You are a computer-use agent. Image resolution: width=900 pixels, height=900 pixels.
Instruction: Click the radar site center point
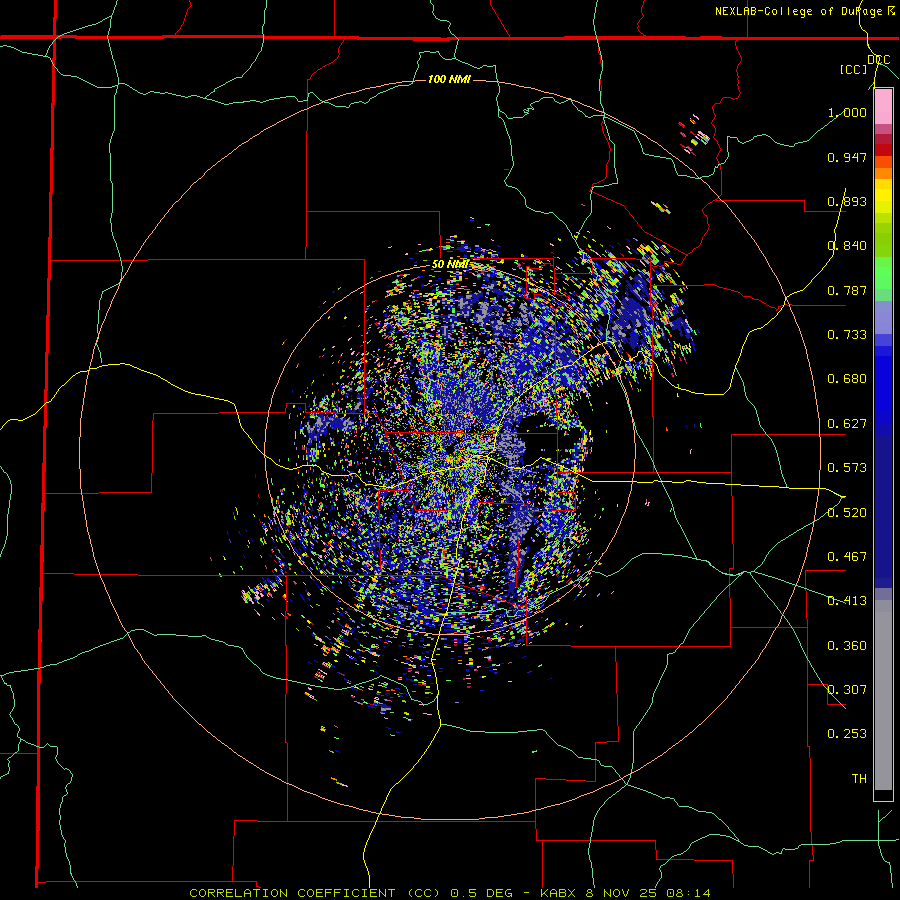coord(449,448)
